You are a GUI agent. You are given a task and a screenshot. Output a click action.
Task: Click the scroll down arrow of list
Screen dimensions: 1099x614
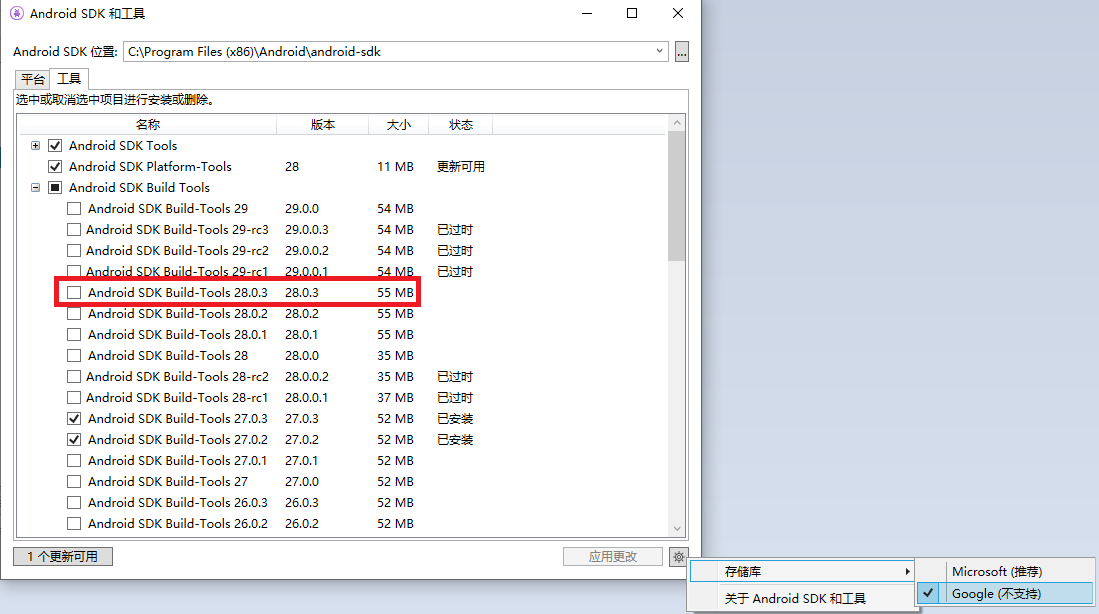tap(677, 529)
